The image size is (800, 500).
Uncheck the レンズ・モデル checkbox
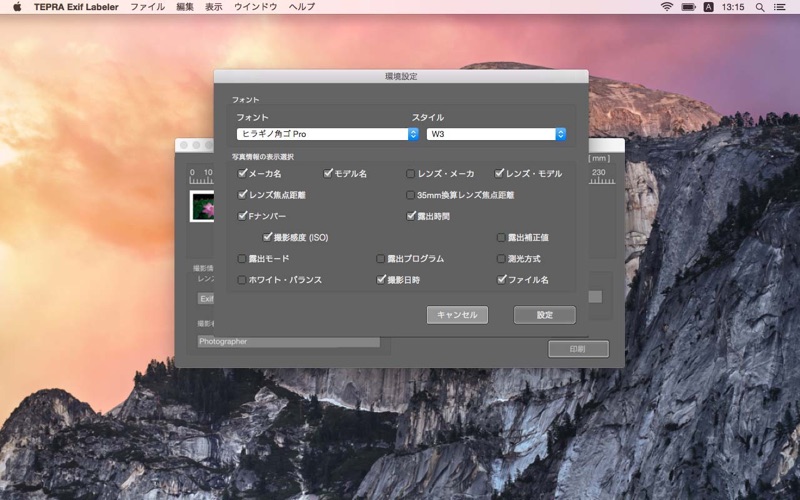[x=499, y=173]
